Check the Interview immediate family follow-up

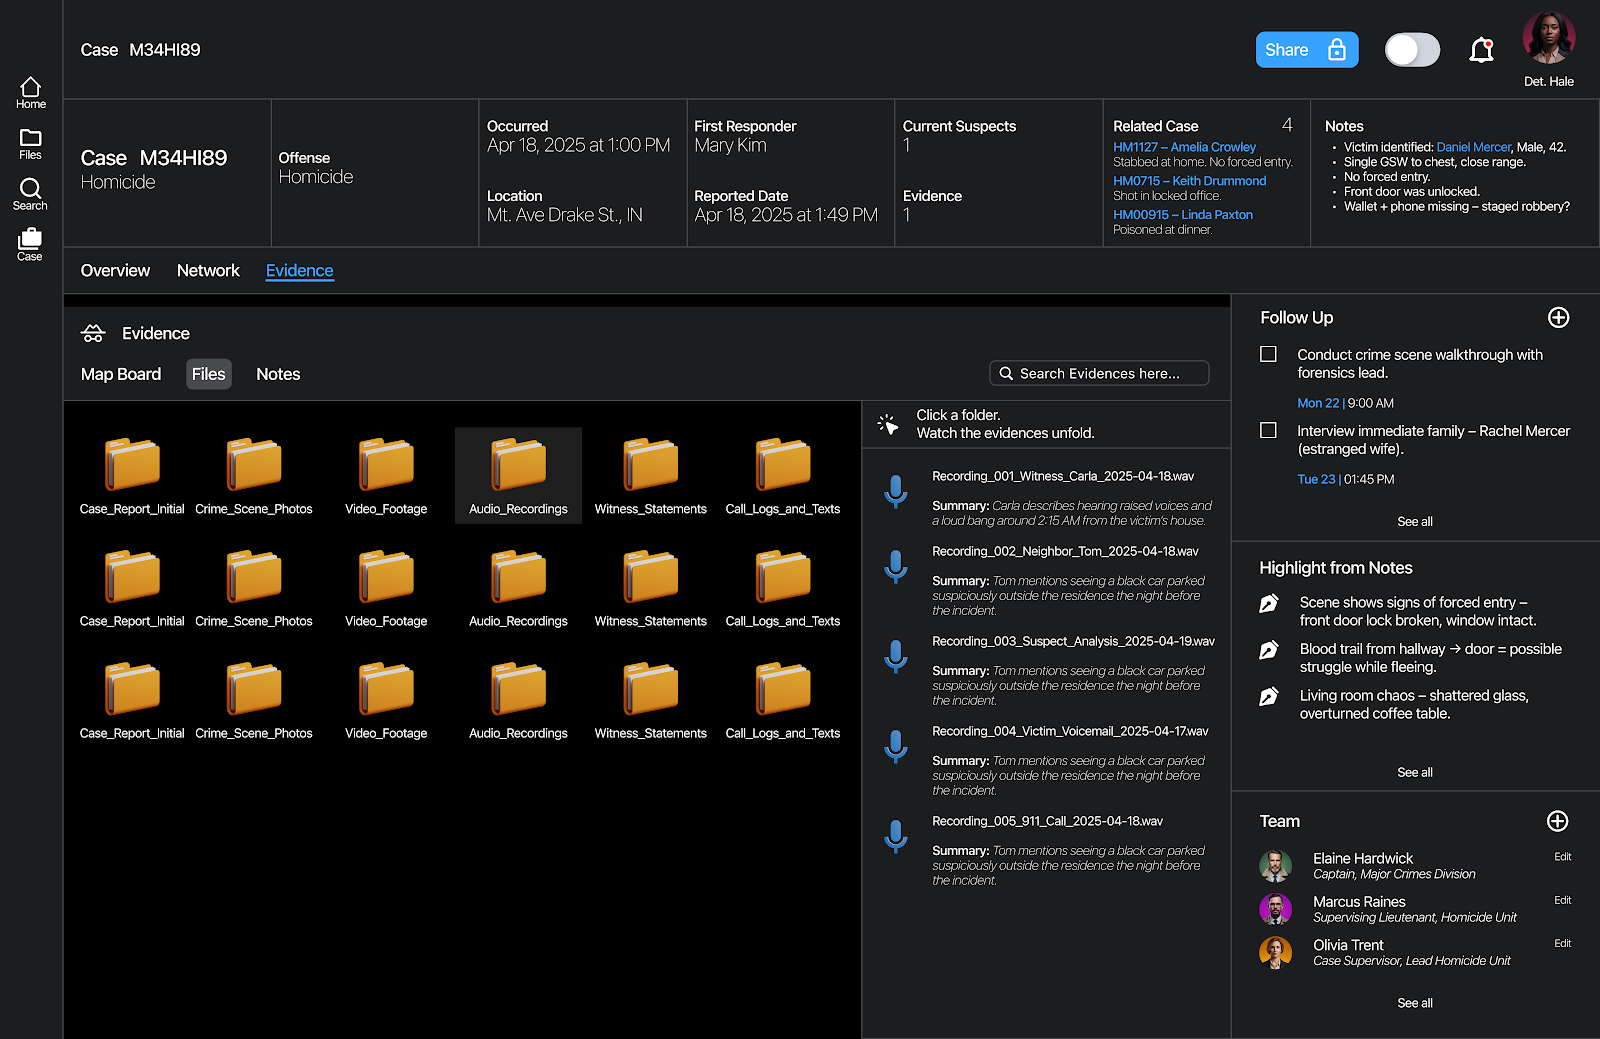[x=1268, y=430]
